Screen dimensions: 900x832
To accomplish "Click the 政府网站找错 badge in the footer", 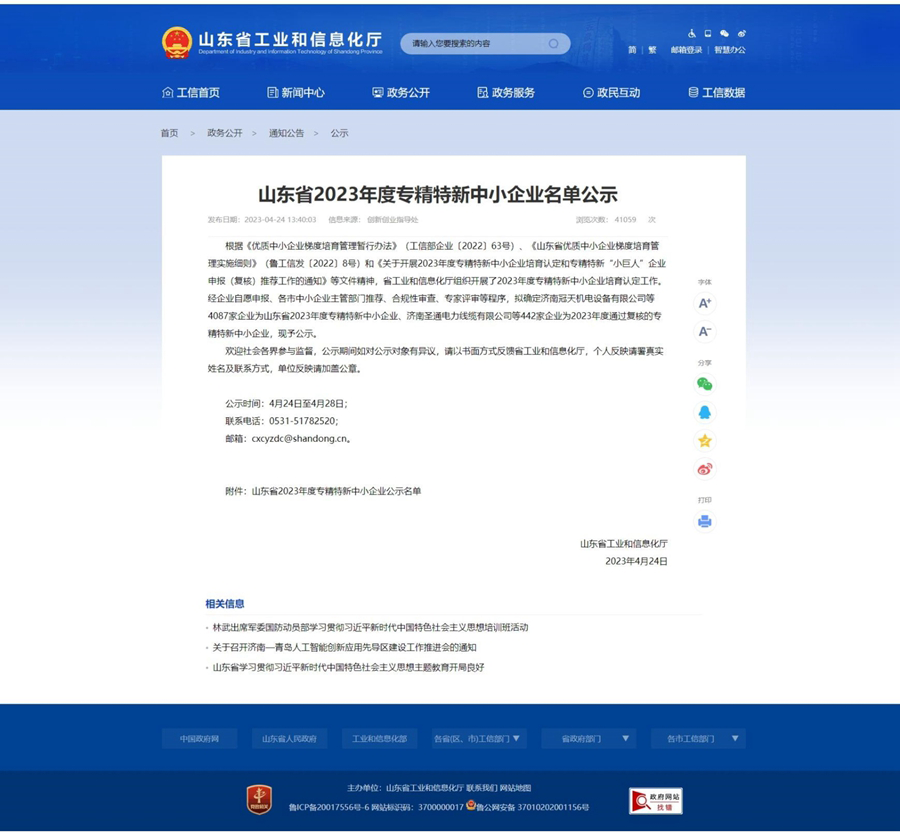I will [x=655, y=800].
